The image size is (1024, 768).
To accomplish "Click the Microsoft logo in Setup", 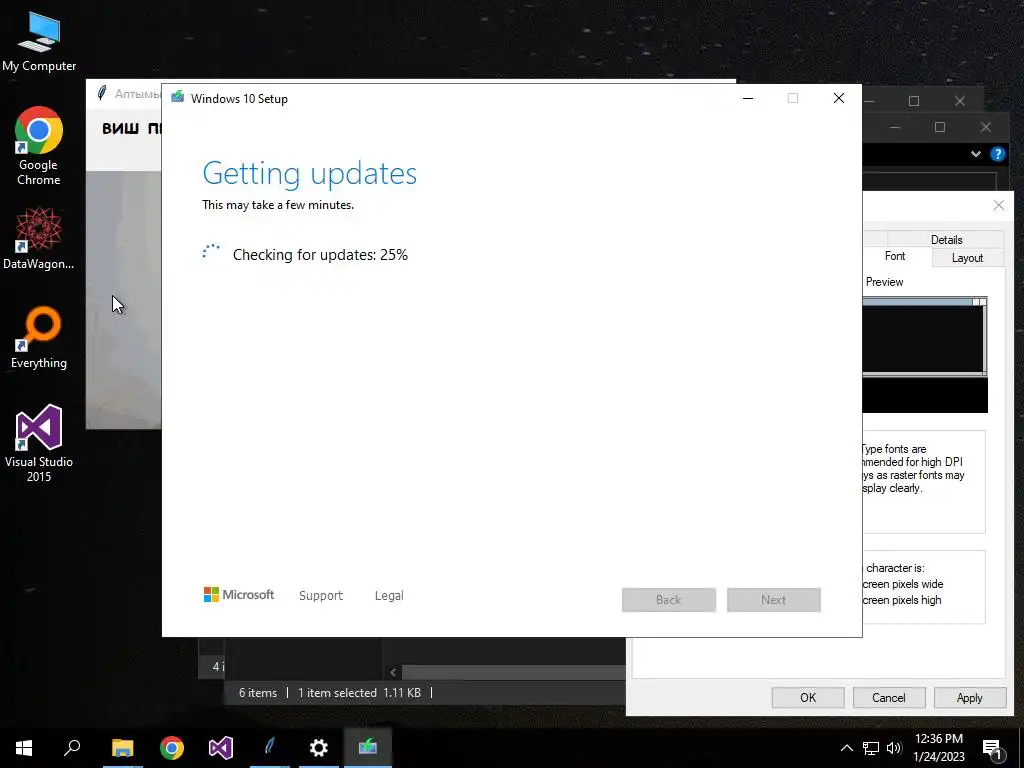I will click(239, 595).
